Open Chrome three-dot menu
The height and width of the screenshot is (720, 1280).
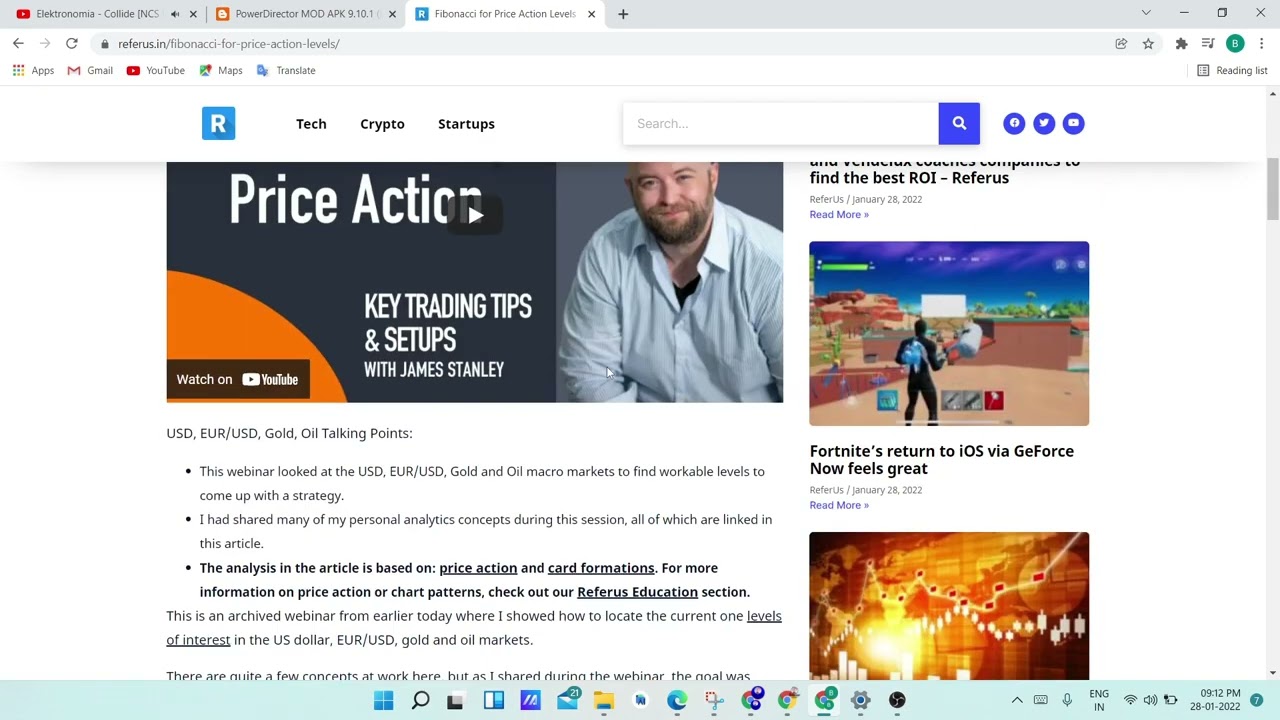click(1261, 44)
